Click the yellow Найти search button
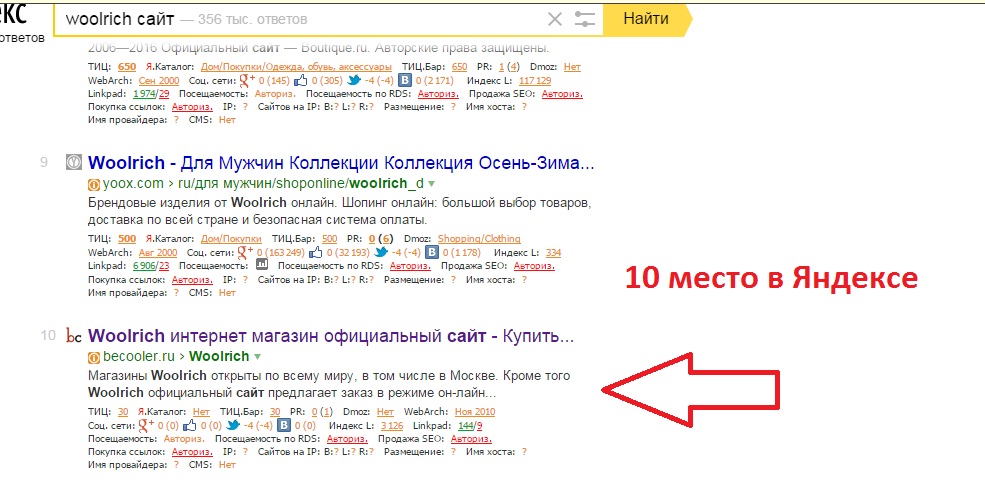 click(x=646, y=19)
